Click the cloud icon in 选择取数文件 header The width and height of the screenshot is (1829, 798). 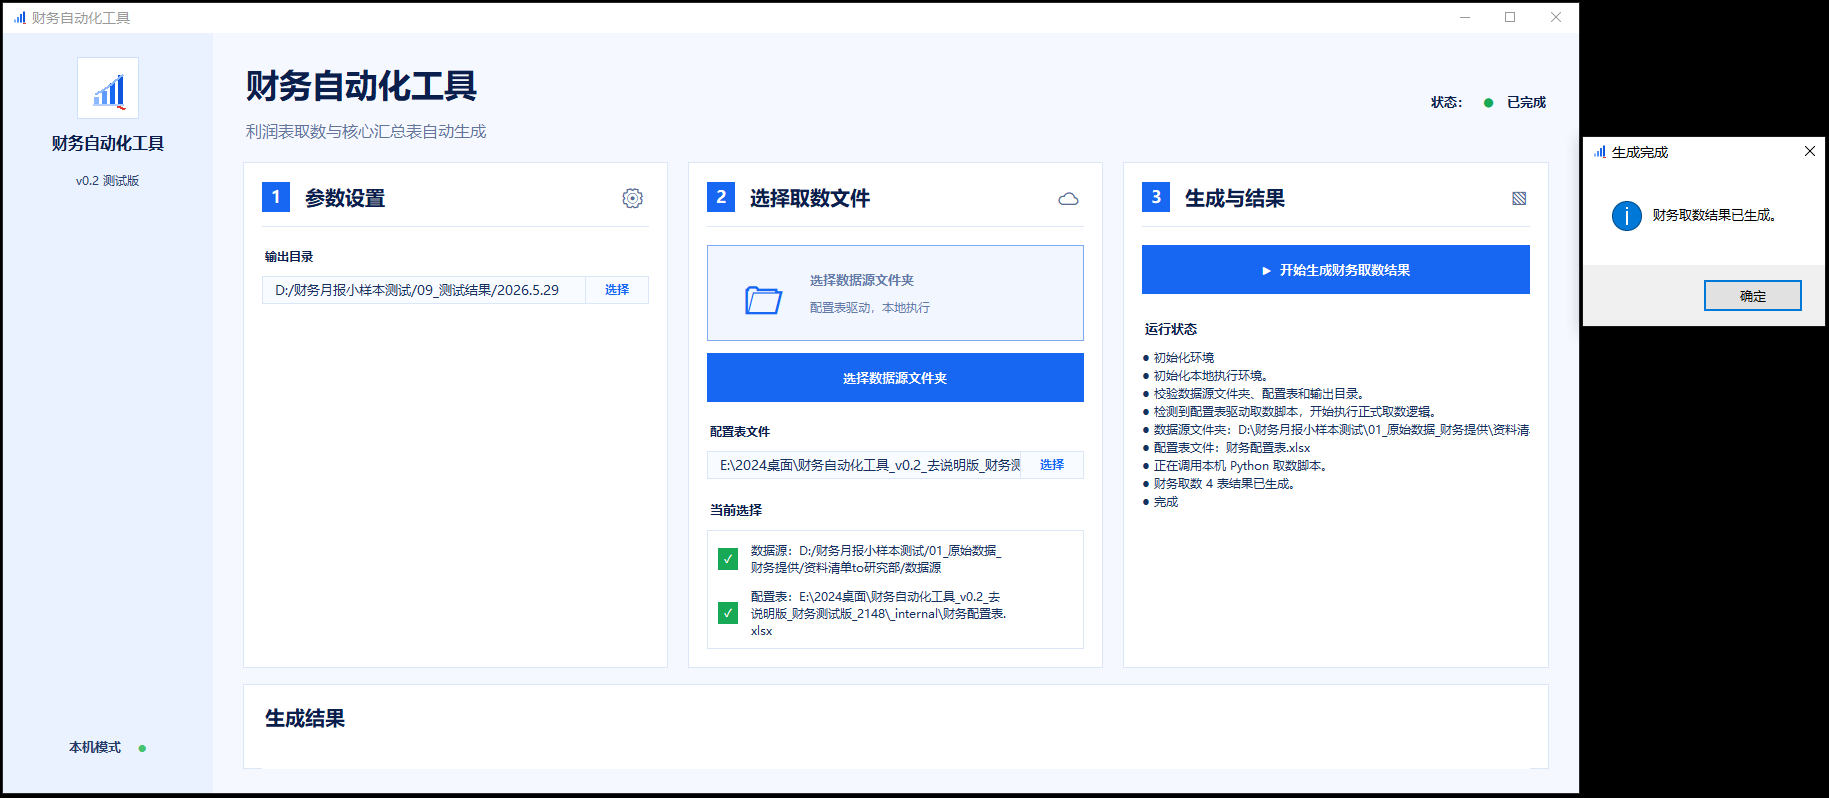pos(1068,199)
